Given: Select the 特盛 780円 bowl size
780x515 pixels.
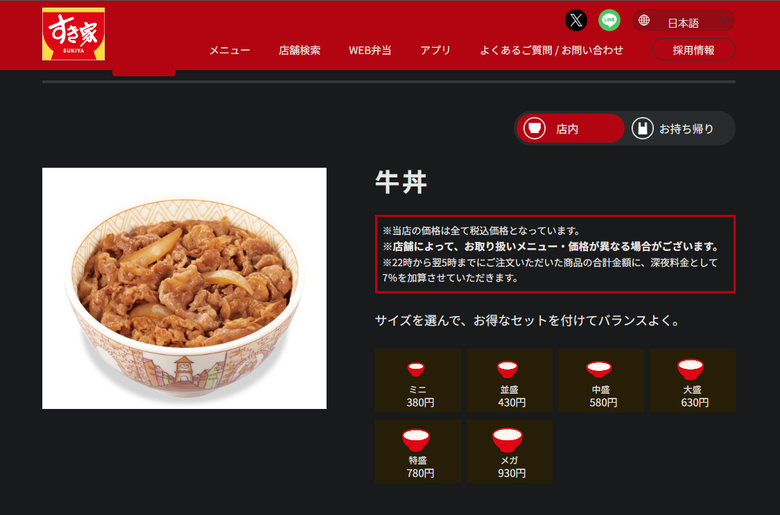Looking at the screenshot, I should click(x=418, y=451).
